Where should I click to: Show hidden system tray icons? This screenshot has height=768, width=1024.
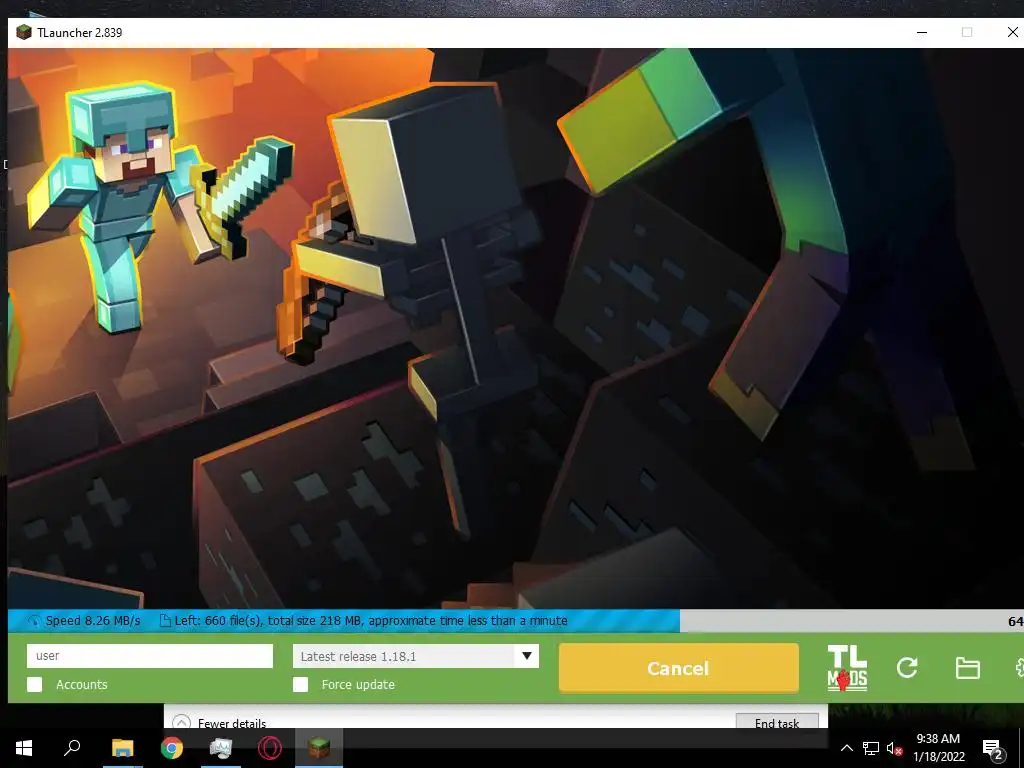click(846, 748)
